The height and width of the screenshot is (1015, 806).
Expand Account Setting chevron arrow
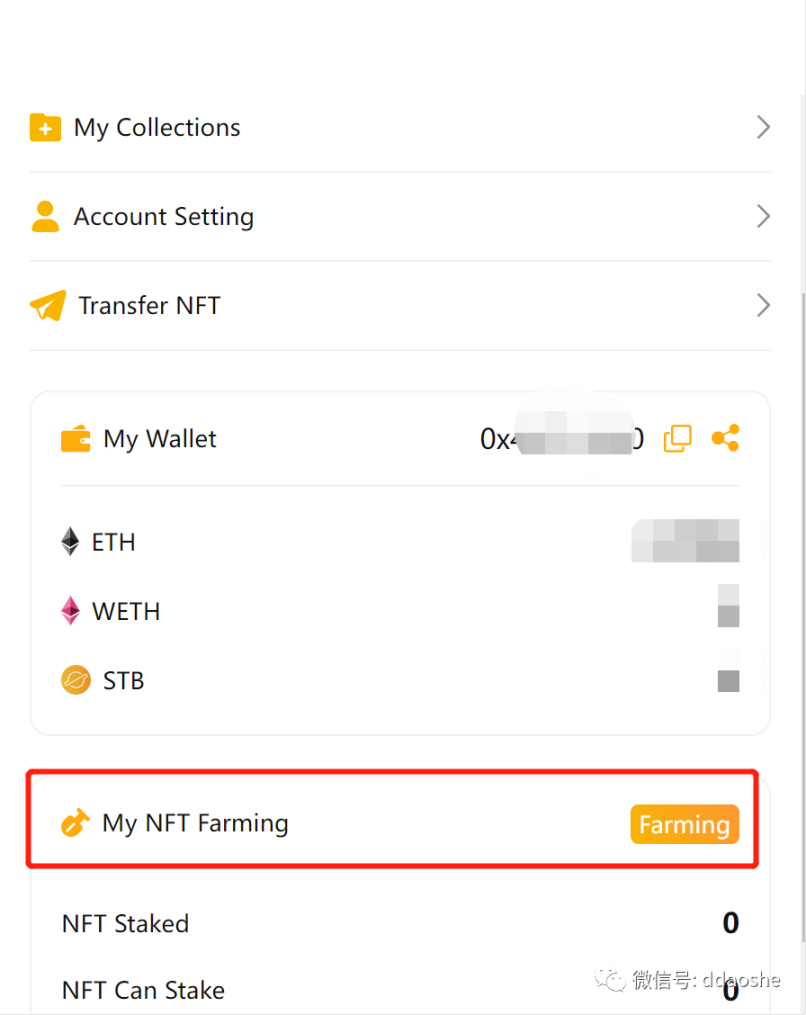(x=763, y=216)
